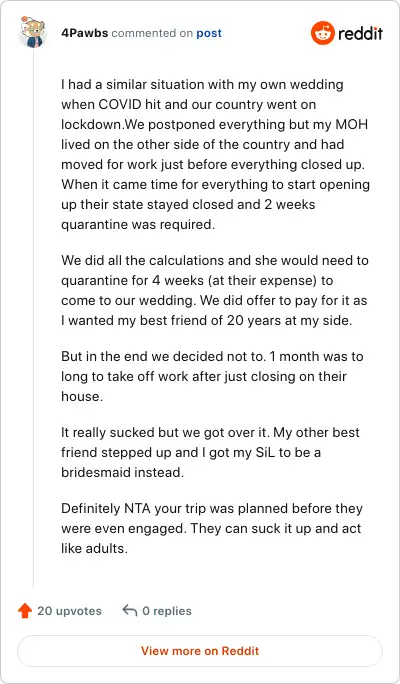Screen dimensions: 400x684
Task: Select the "20 upvotes" count
Action: pyautogui.click(x=69, y=611)
